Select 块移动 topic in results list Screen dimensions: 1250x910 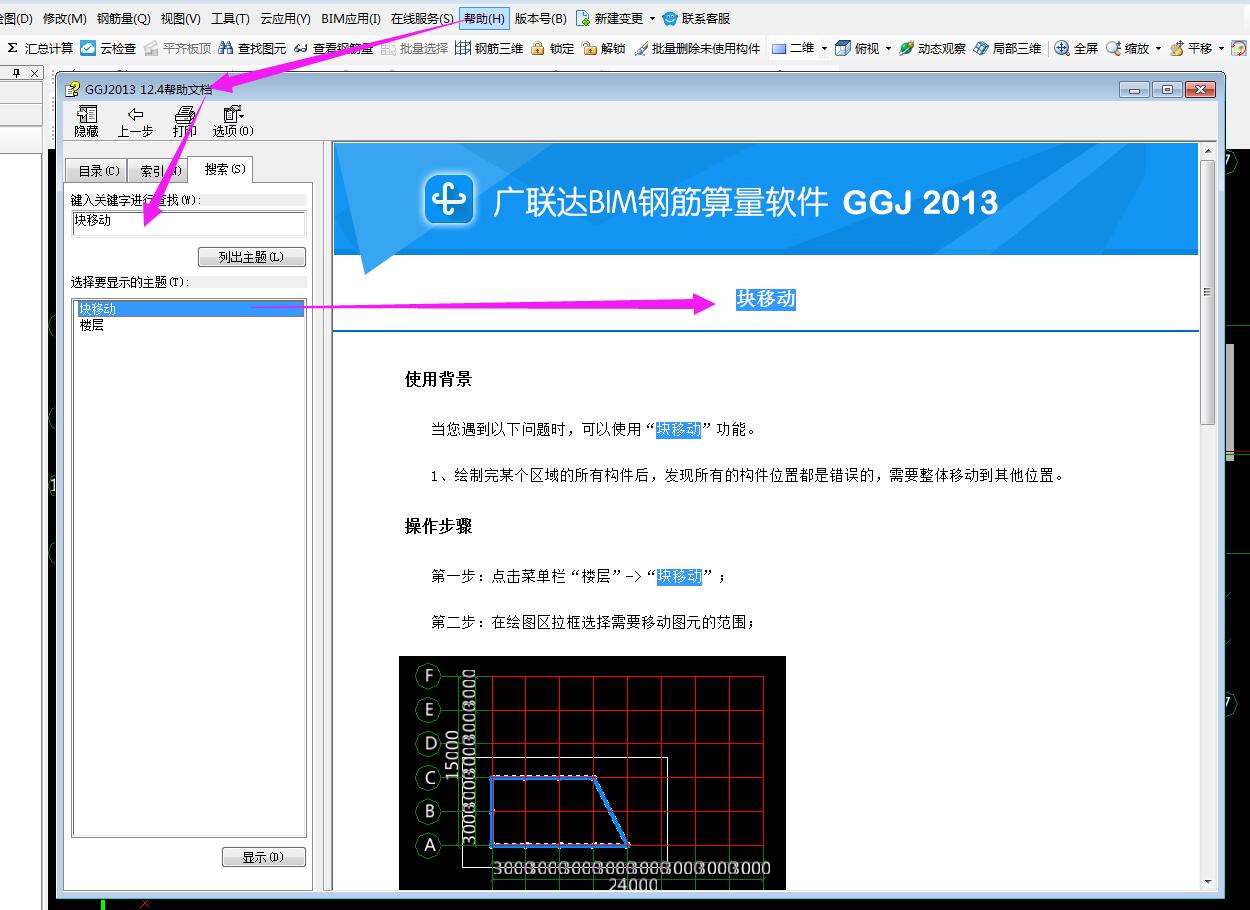point(189,309)
